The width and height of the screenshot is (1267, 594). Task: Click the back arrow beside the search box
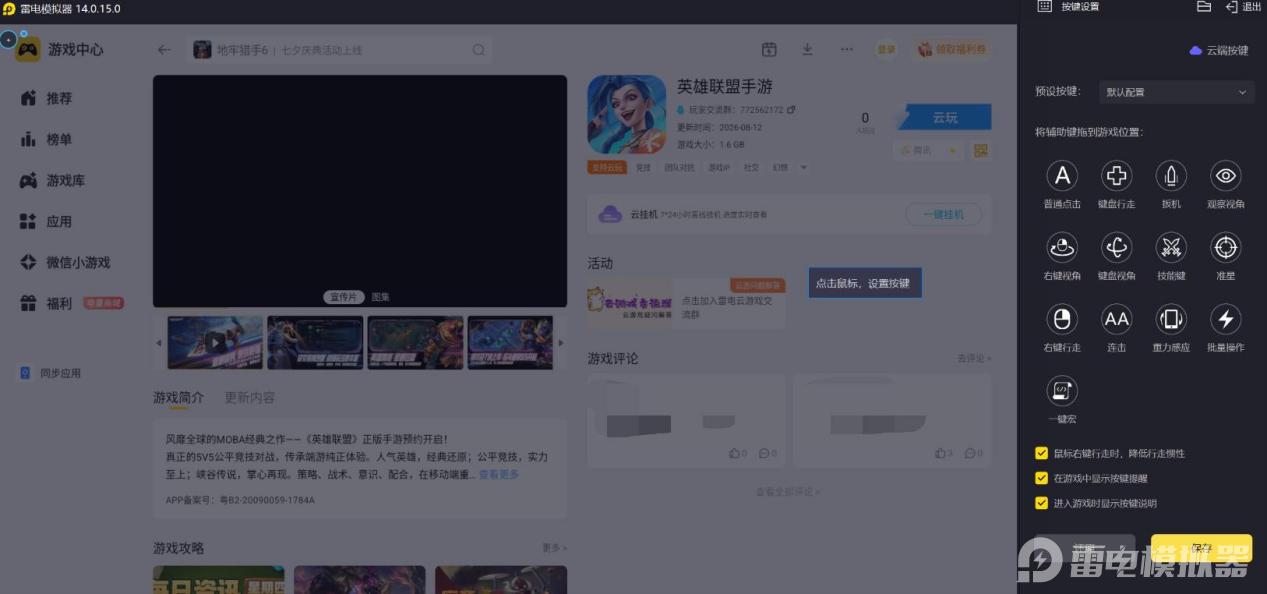click(164, 50)
